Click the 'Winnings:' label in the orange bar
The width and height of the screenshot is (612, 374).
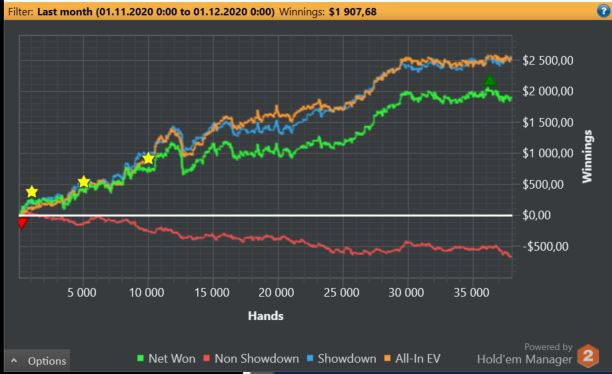click(302, 12)
